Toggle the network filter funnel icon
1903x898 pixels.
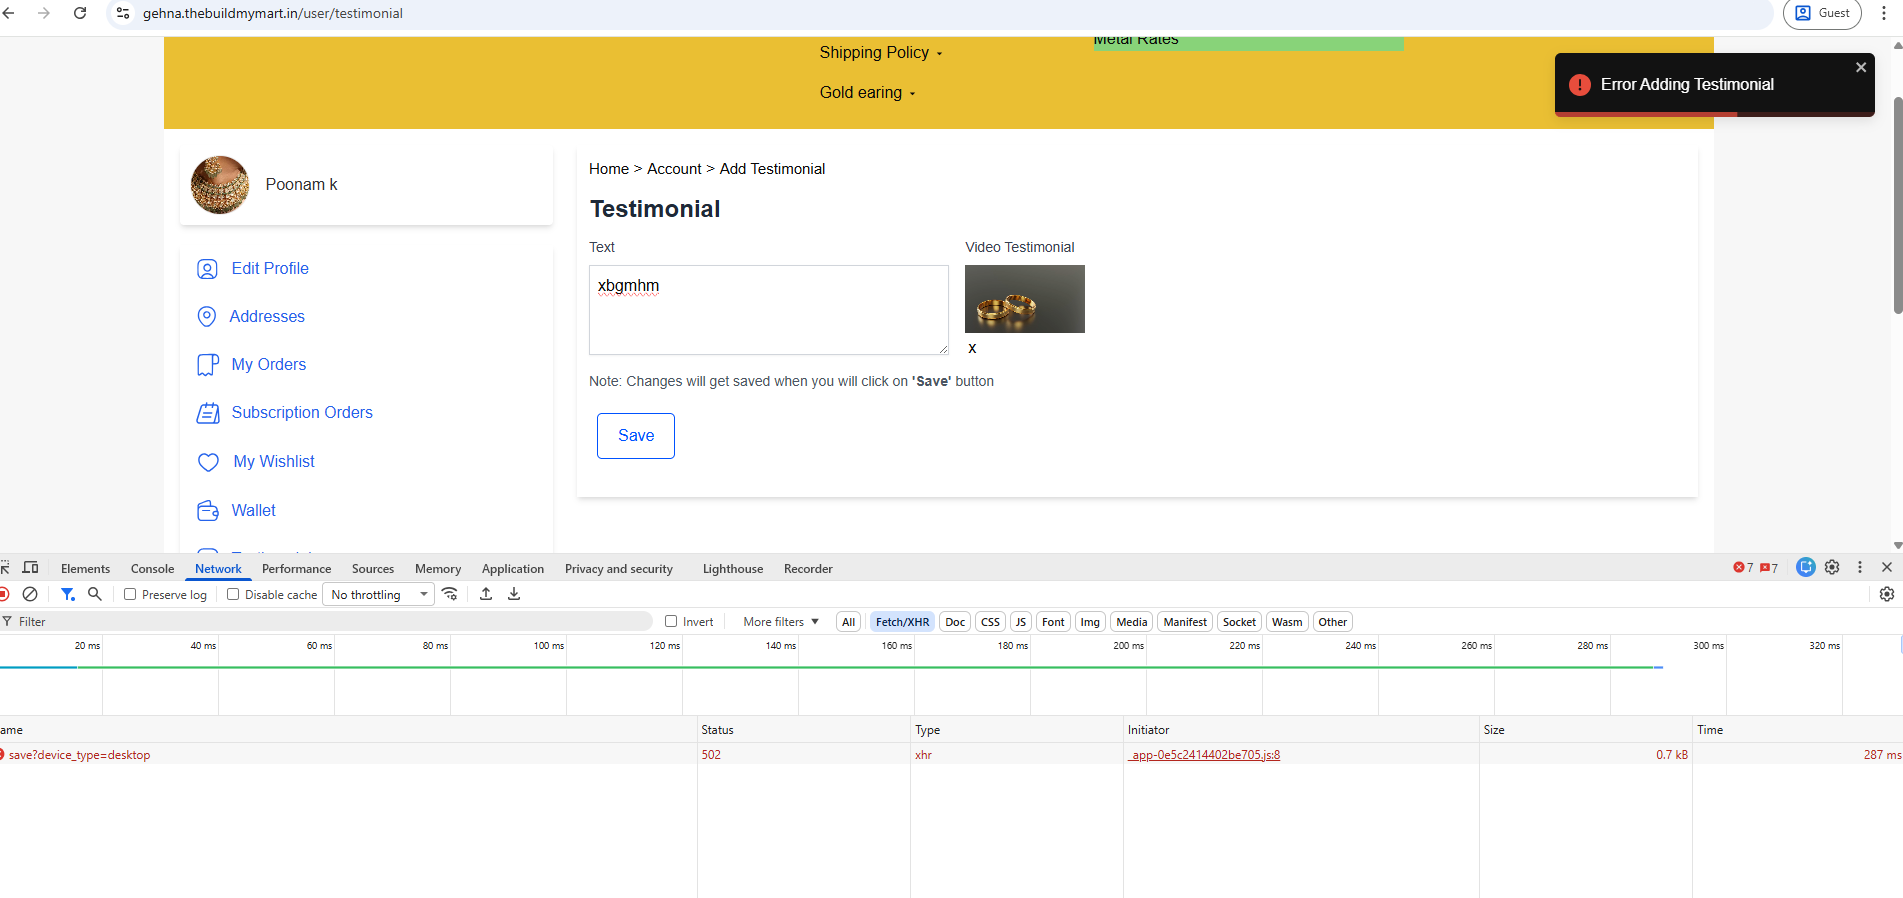tap(67, 594)
